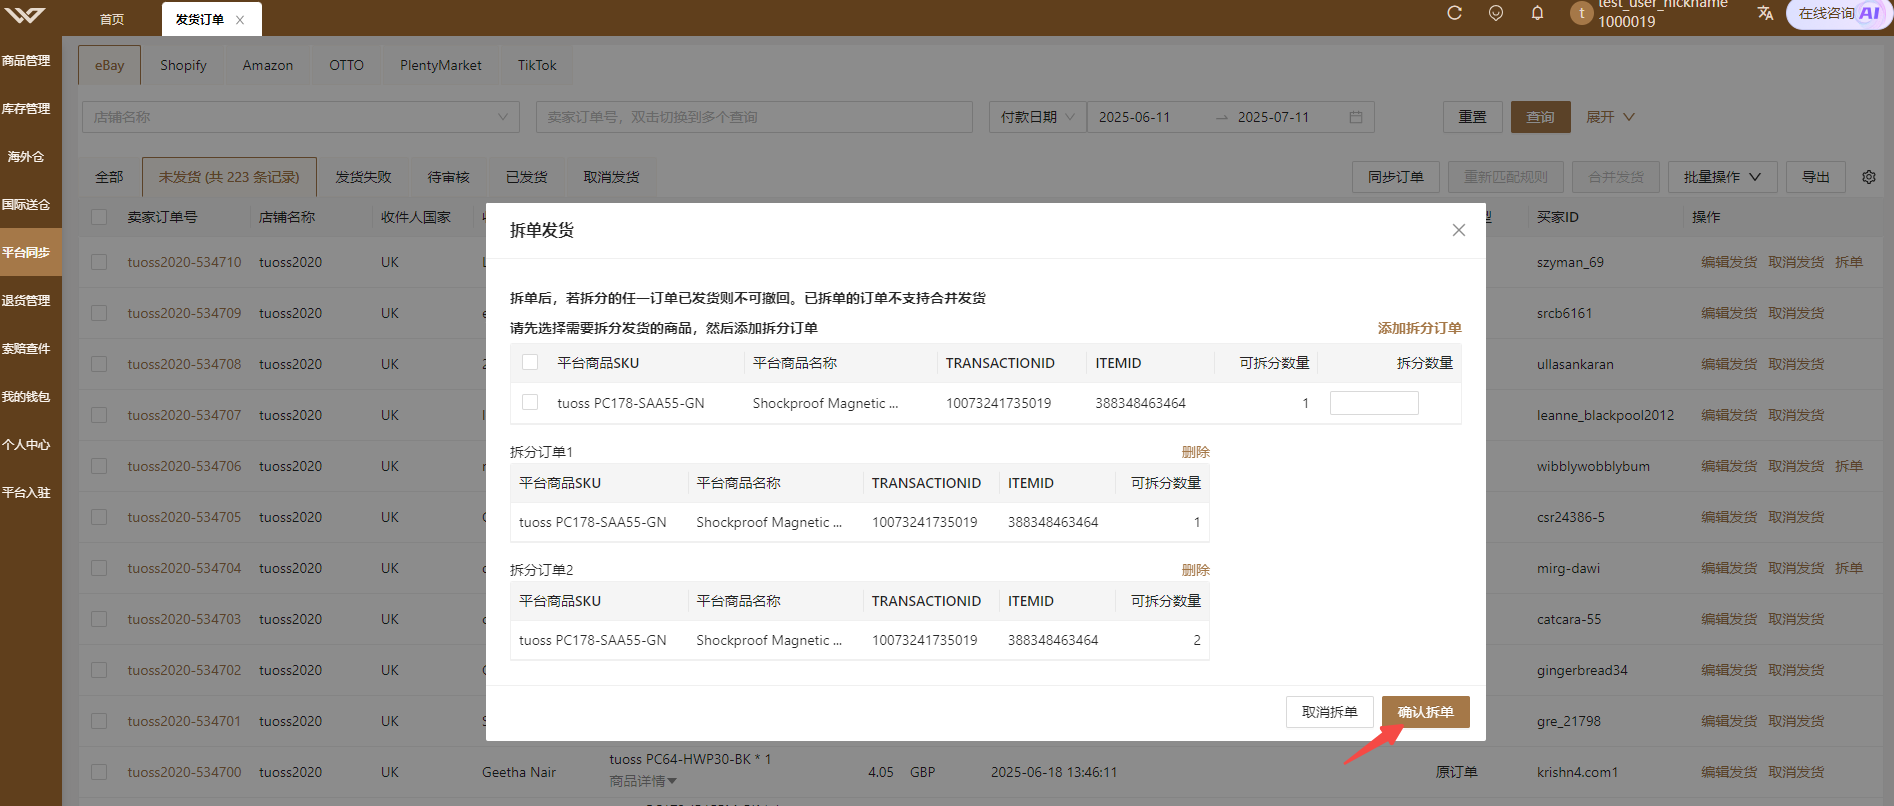Screen dimensions: 1894x806
Task: Click 同步订单 button
Action: pos(1396,177)
